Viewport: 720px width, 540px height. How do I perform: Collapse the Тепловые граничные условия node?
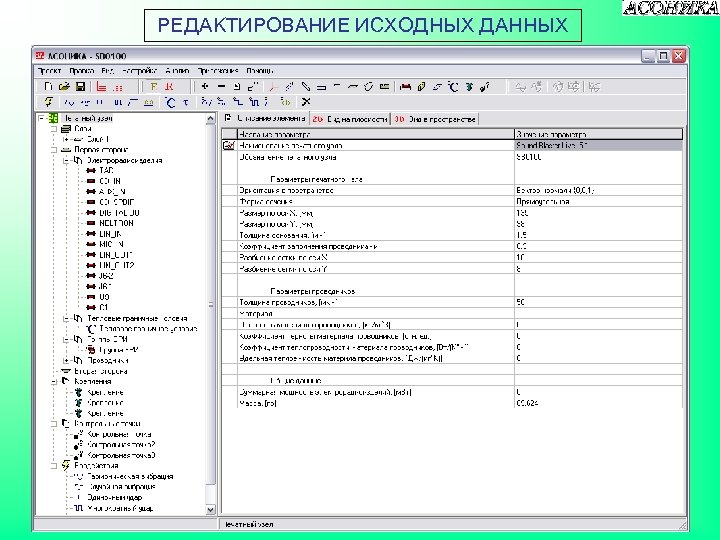point(66,319)
